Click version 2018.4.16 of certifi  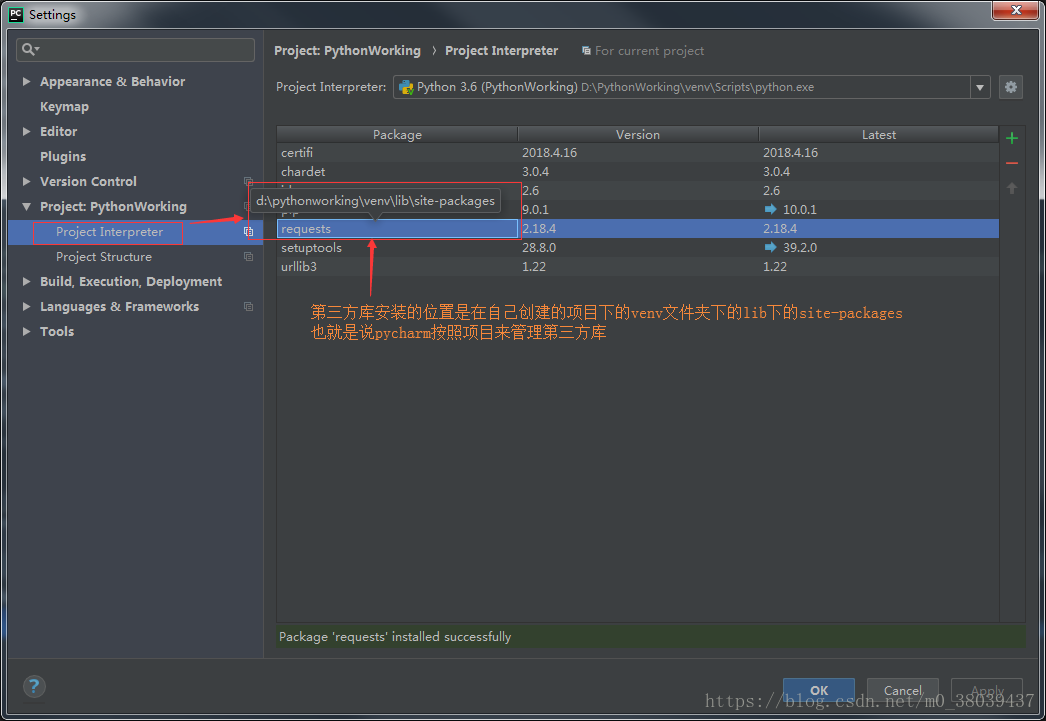[549, 153]
